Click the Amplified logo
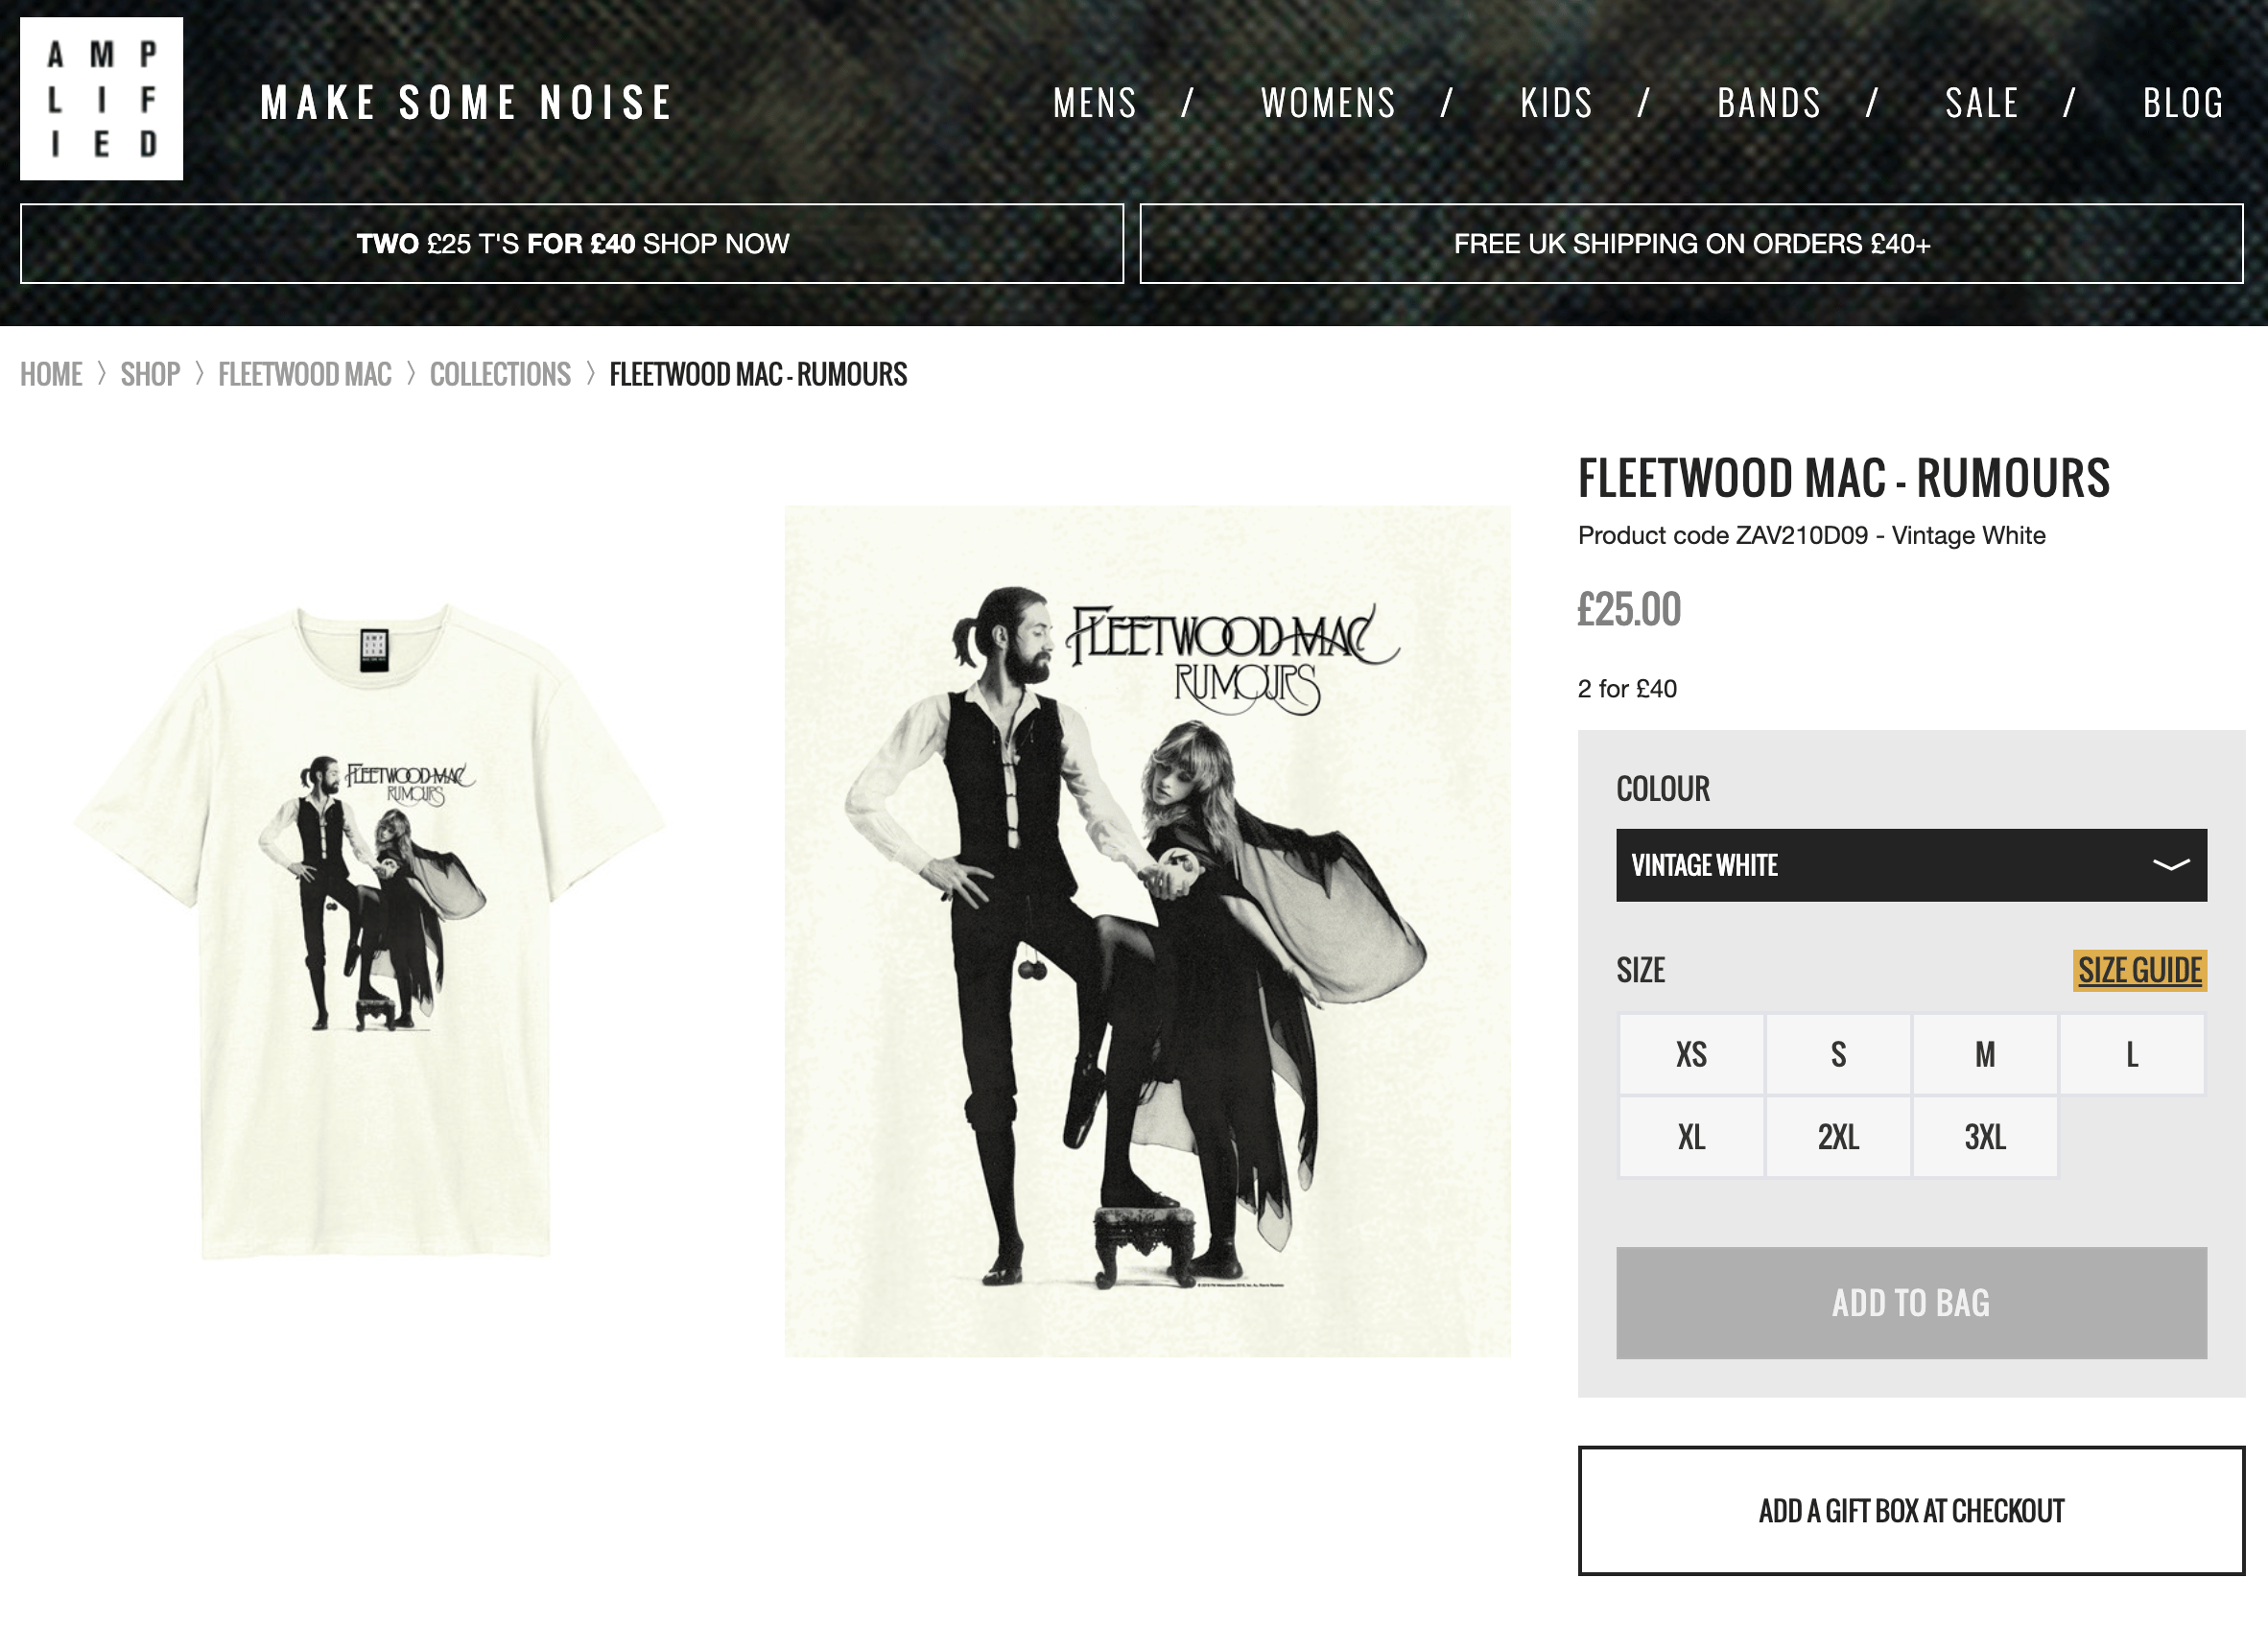This screenshot has width=2268, height=1625. tap(101, 99)
